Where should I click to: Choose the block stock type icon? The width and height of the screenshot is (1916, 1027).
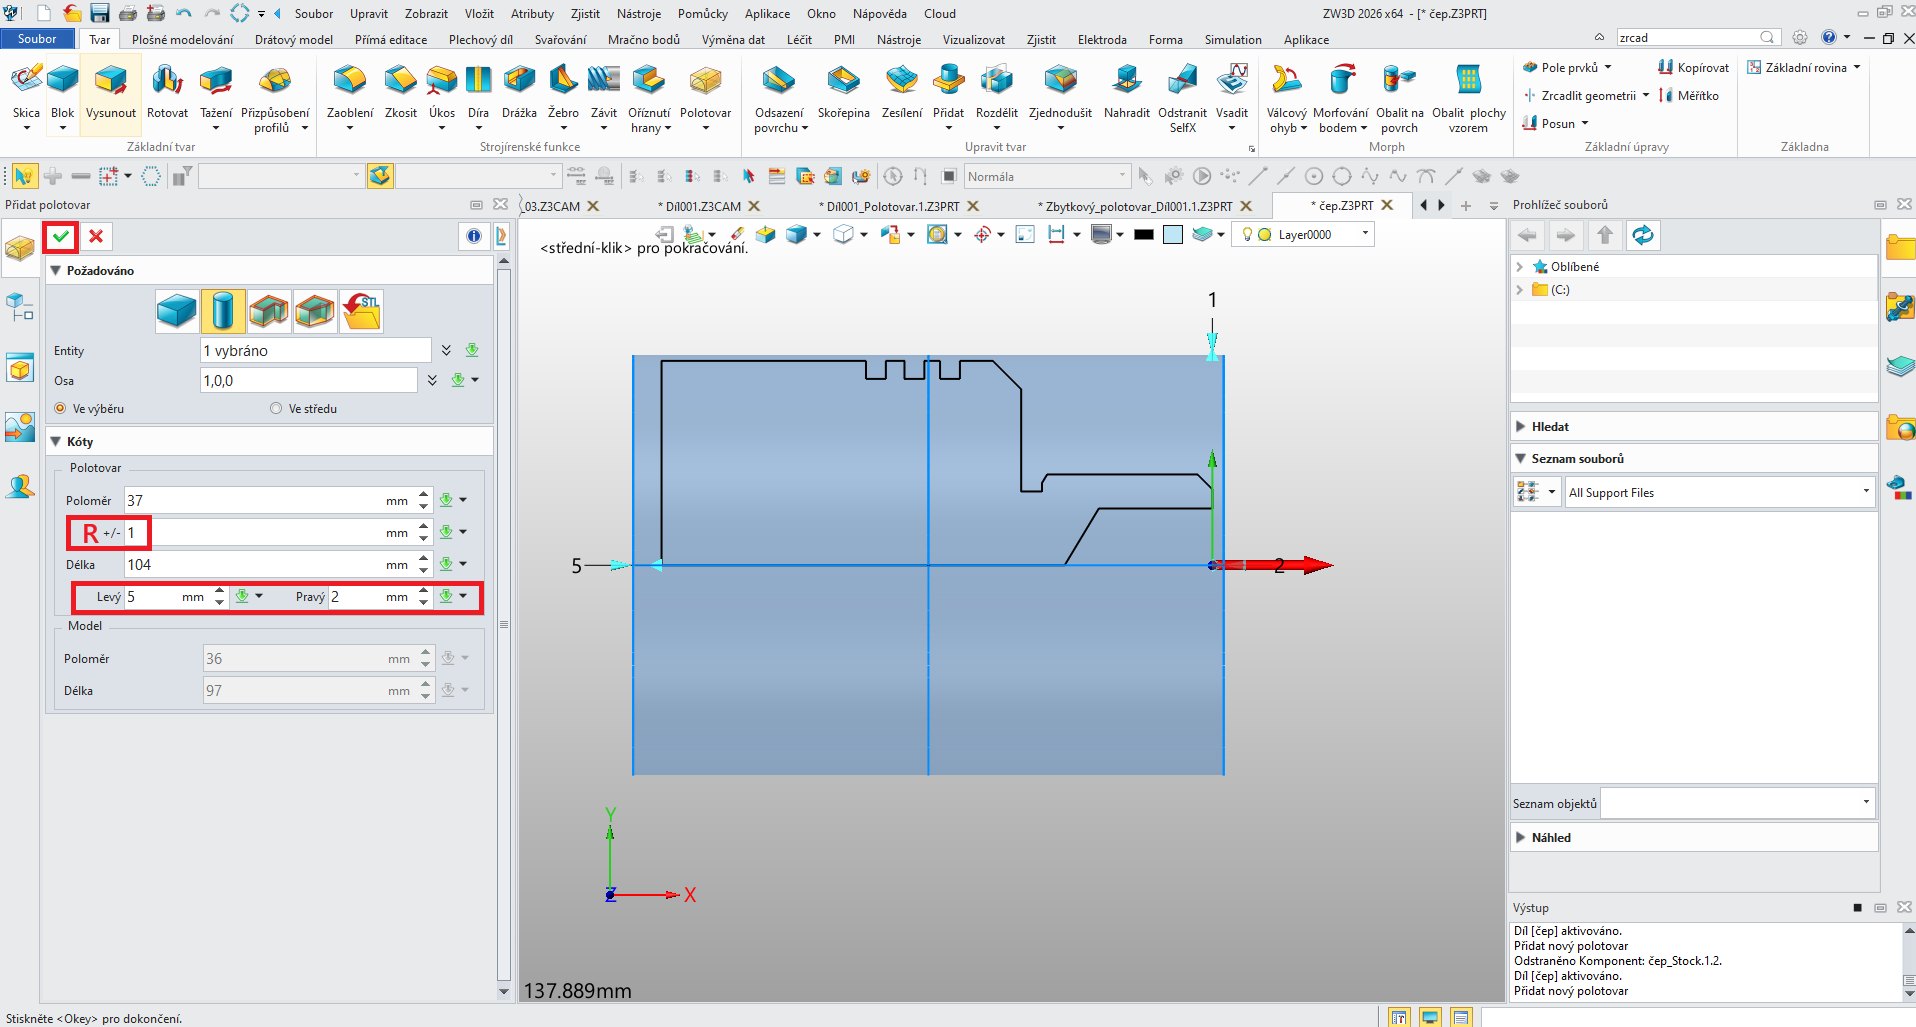tap(177, 311)
